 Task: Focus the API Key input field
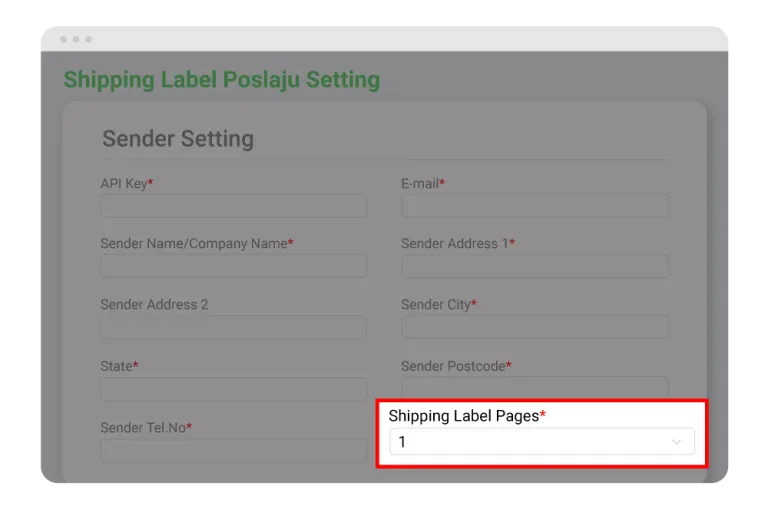point(234,206)
